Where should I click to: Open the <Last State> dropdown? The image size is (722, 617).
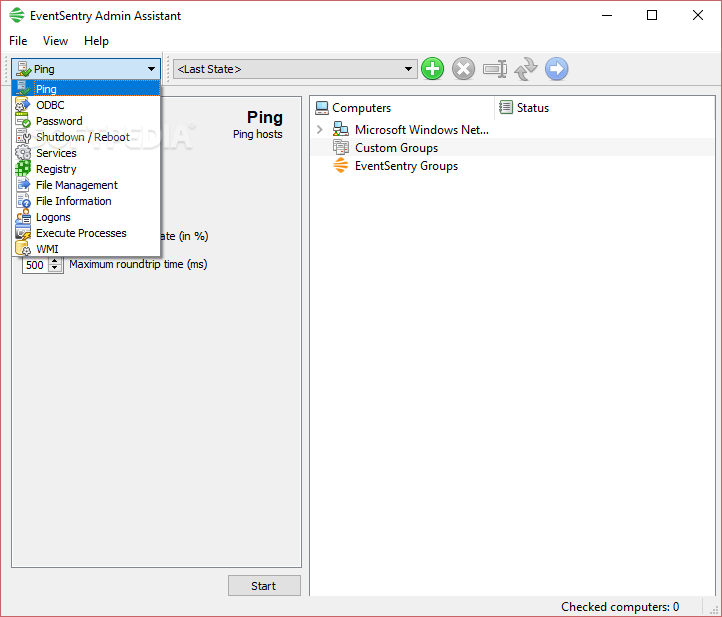(x=295, y=69)
